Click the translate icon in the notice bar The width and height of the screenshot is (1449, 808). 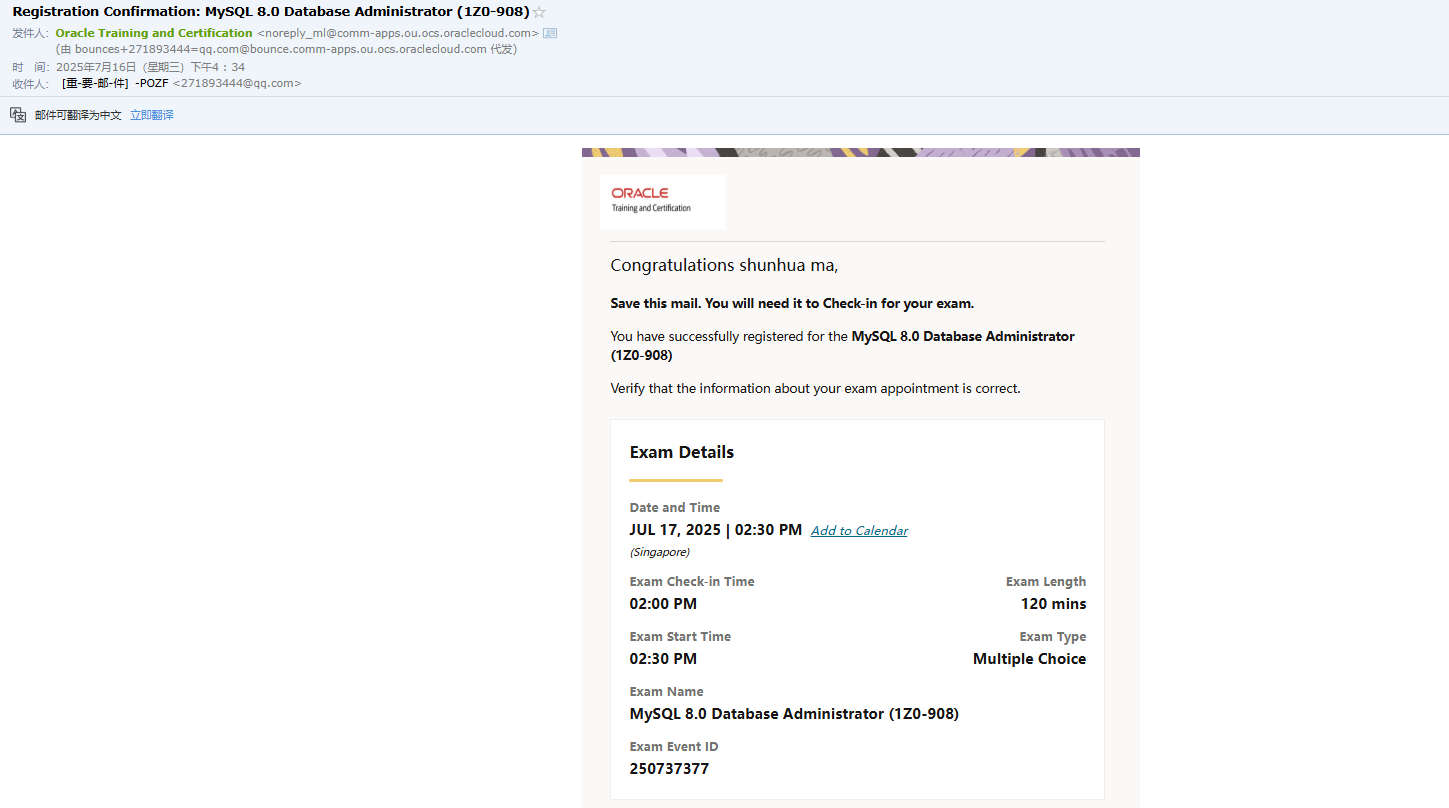coord(18,115)
